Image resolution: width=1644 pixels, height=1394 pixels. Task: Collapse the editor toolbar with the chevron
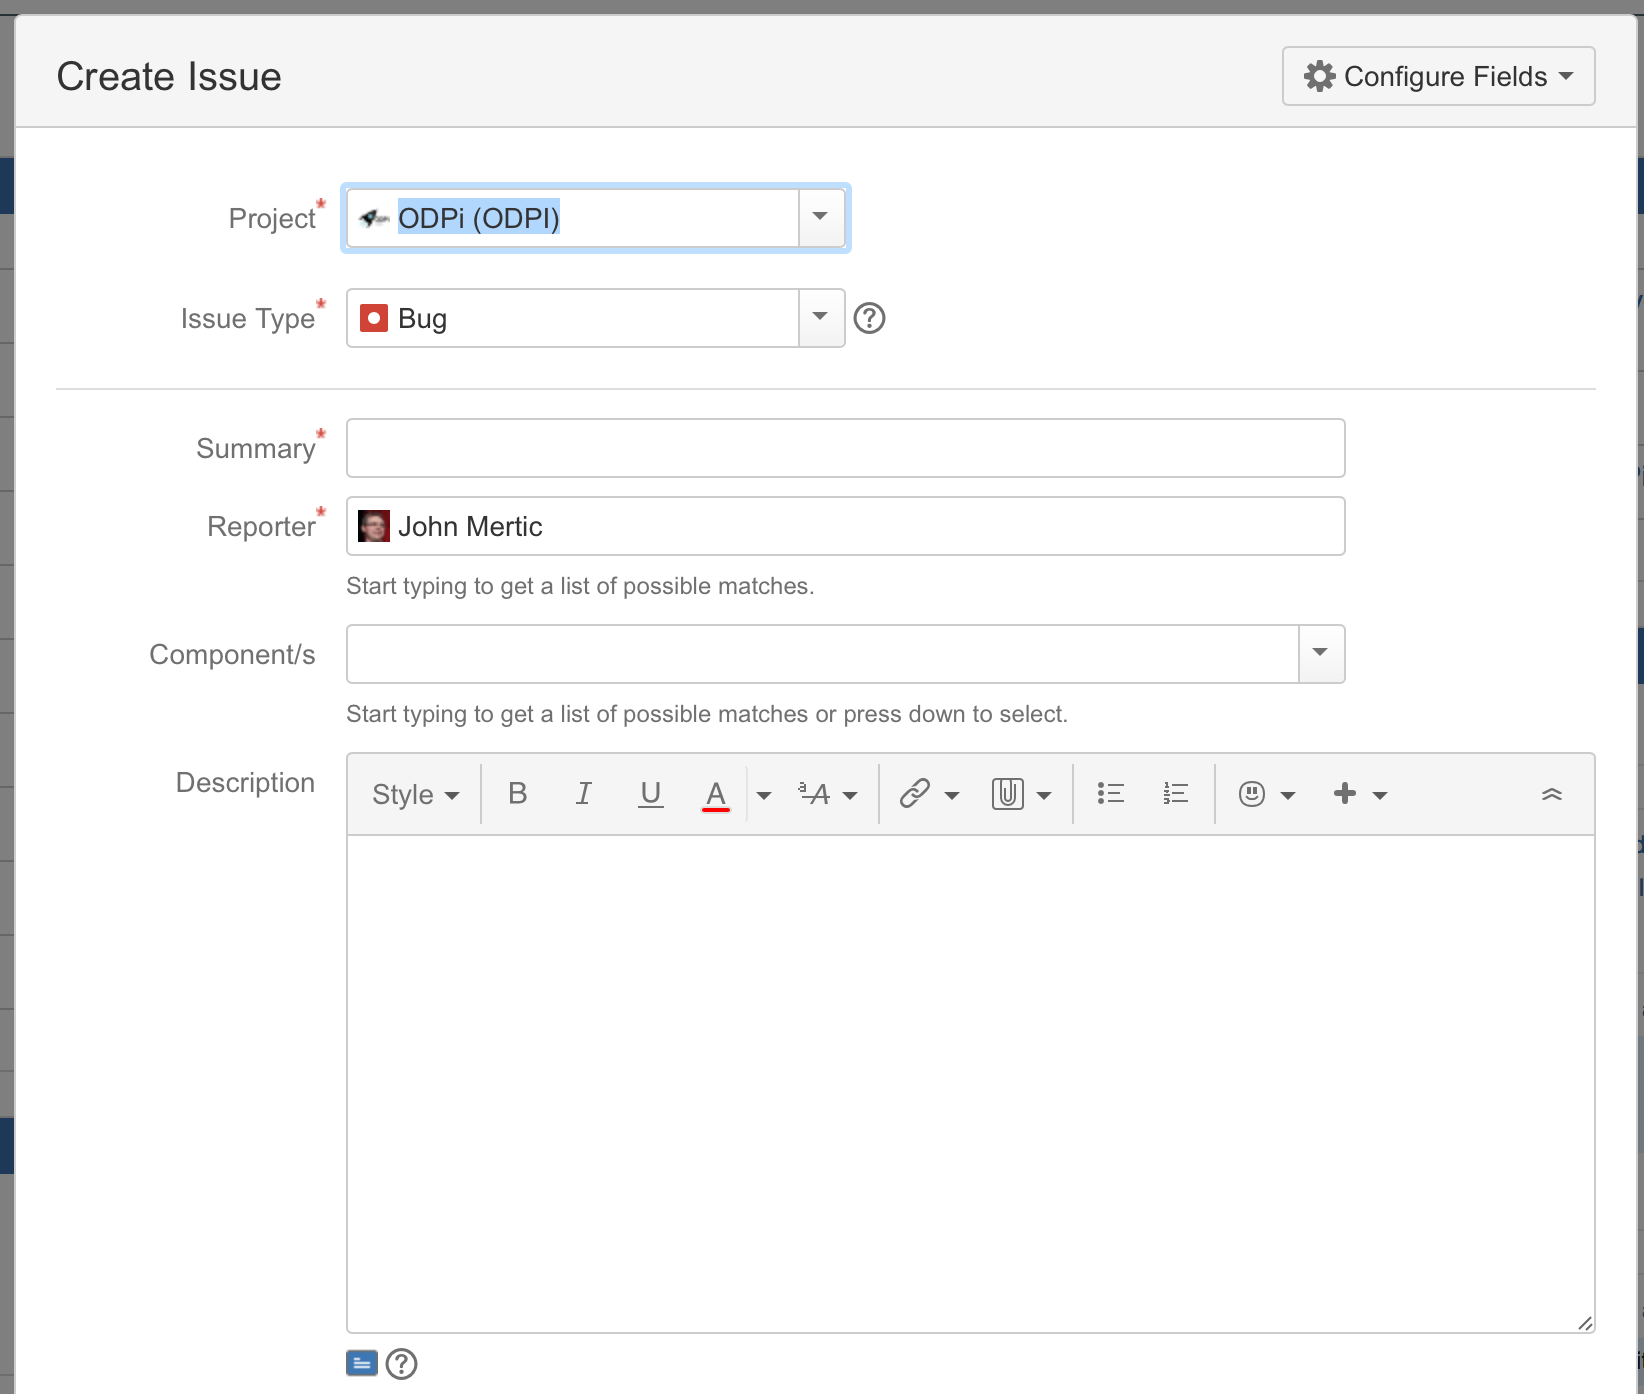[x=1553, y=793]
